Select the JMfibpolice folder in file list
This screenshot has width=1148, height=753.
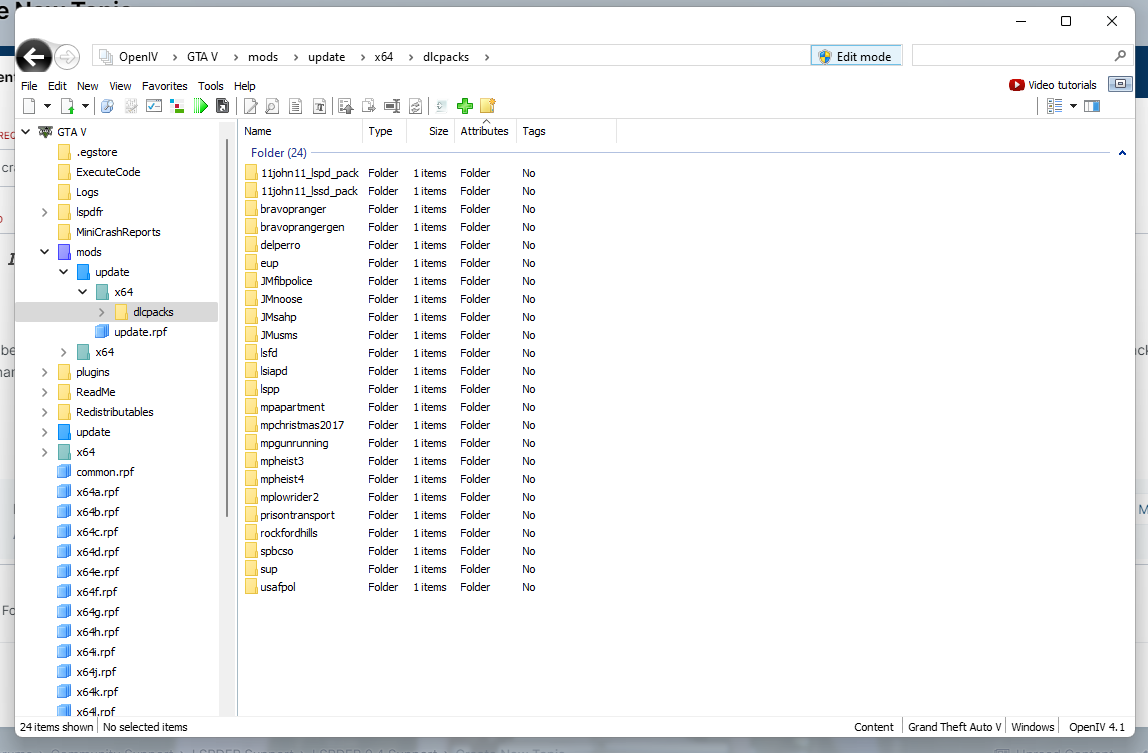286,281
